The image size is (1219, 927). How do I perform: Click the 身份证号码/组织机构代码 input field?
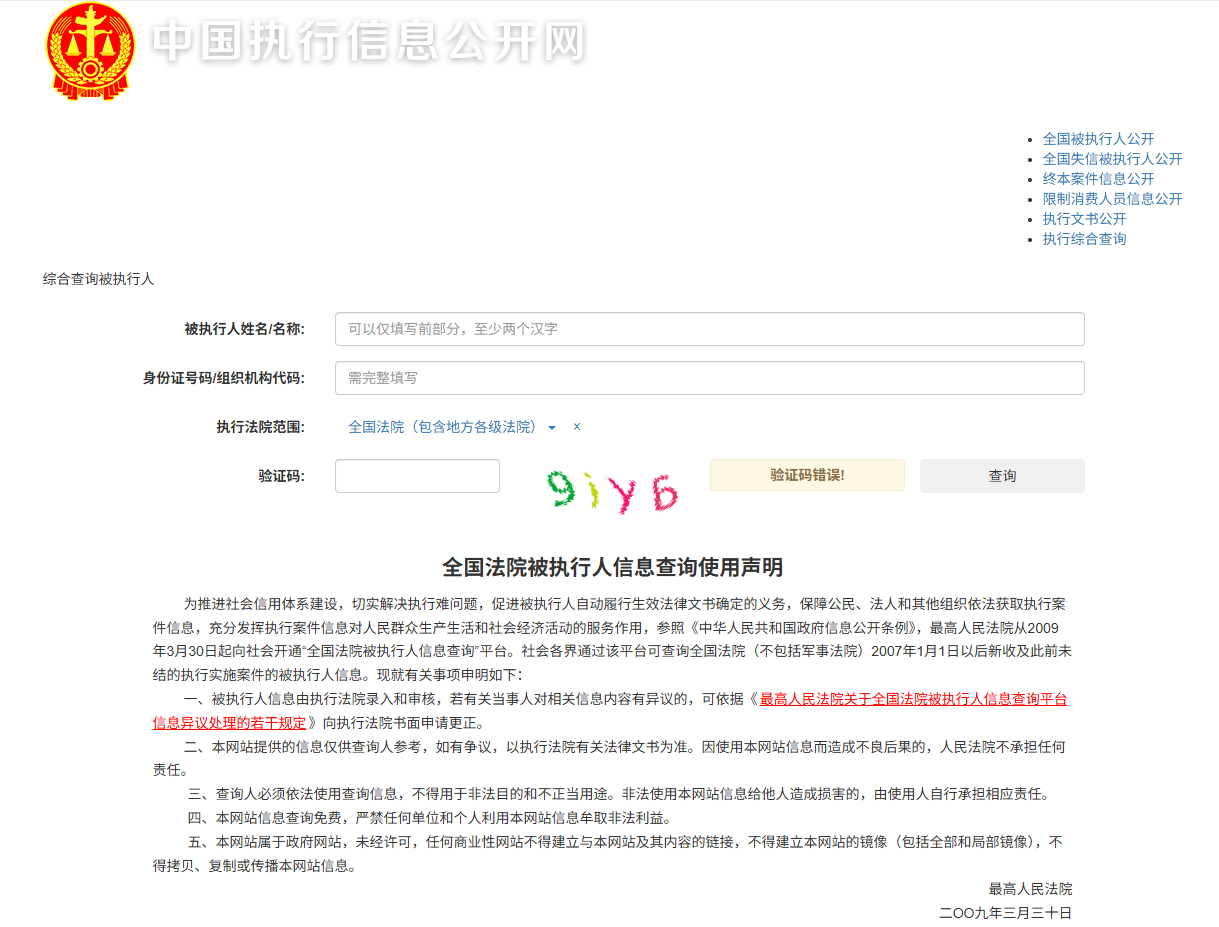pos(709,378)
